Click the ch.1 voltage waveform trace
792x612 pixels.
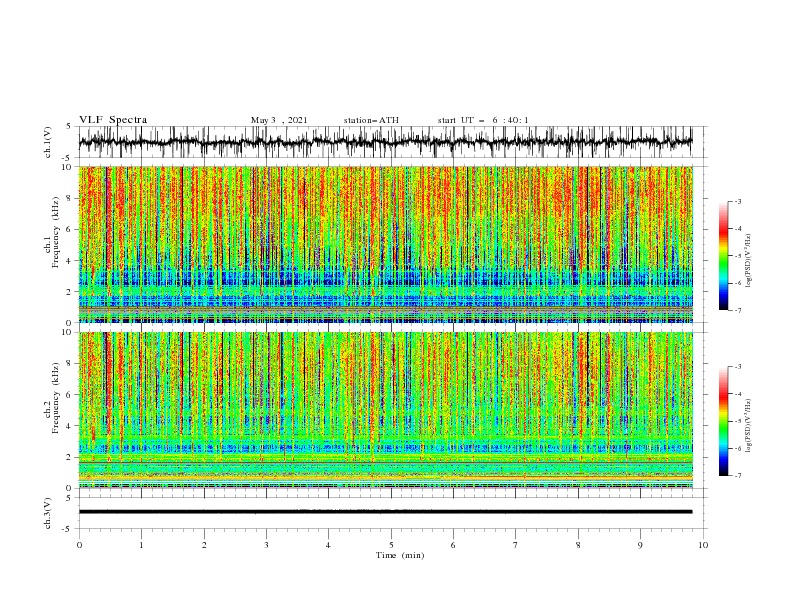coord(385,142)
